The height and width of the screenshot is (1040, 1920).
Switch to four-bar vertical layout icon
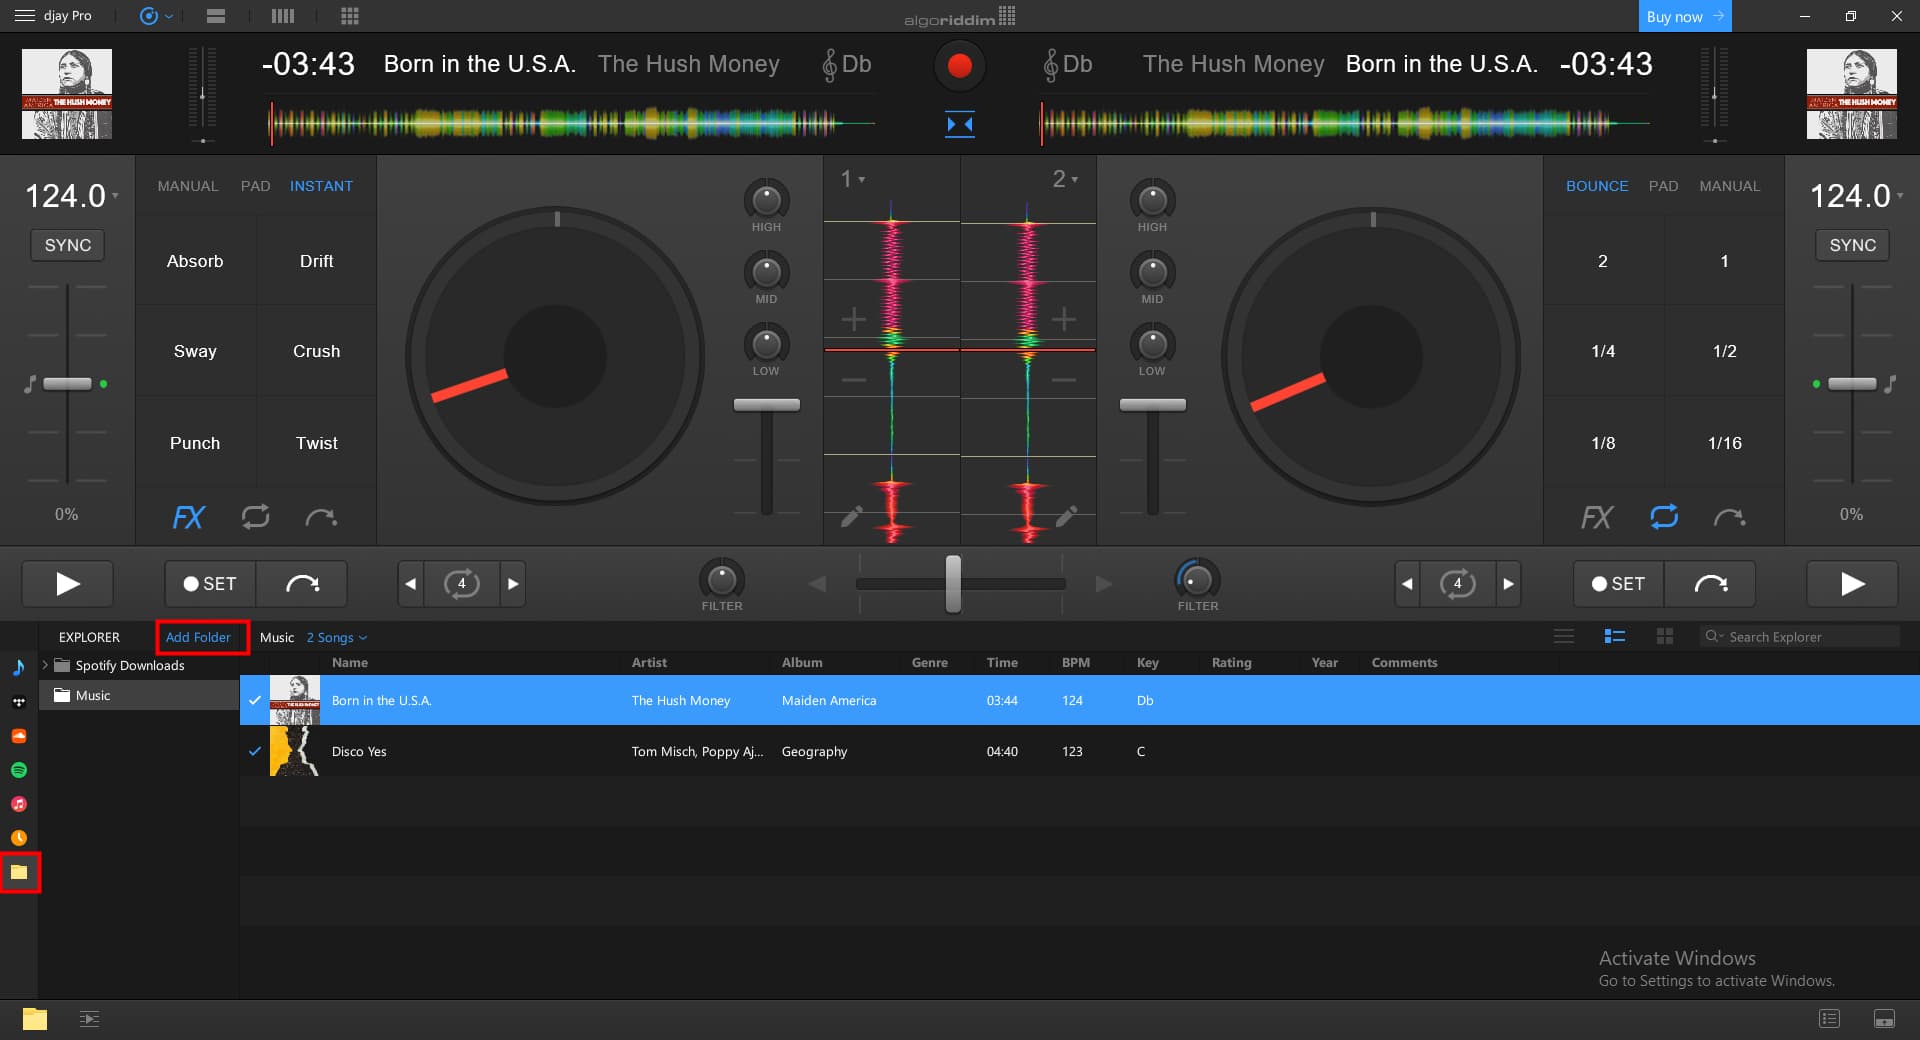(x=283, y=16)
